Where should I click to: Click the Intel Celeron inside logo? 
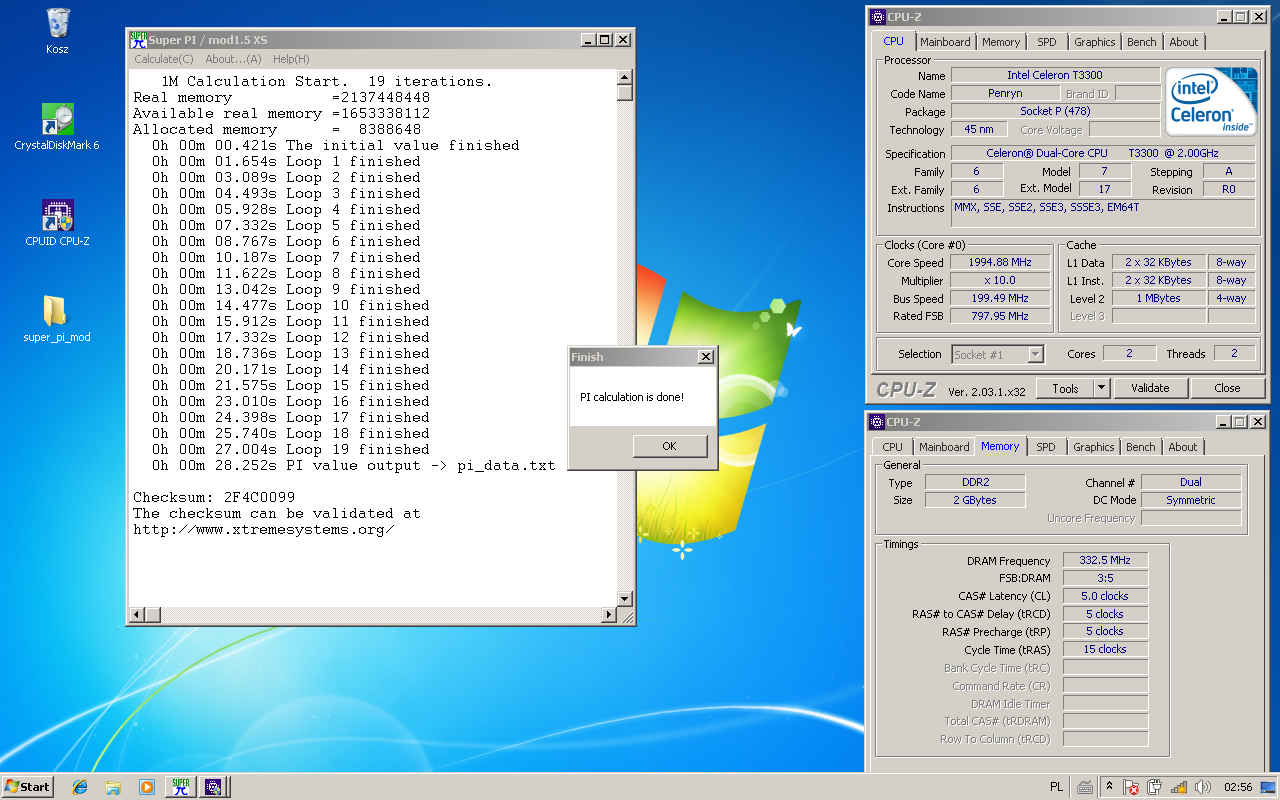pos(1212,102)
